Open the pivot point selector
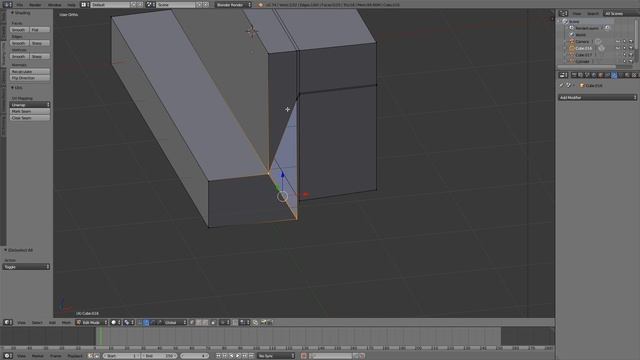Screen dimensions: 640x360 tap(129, 322)
